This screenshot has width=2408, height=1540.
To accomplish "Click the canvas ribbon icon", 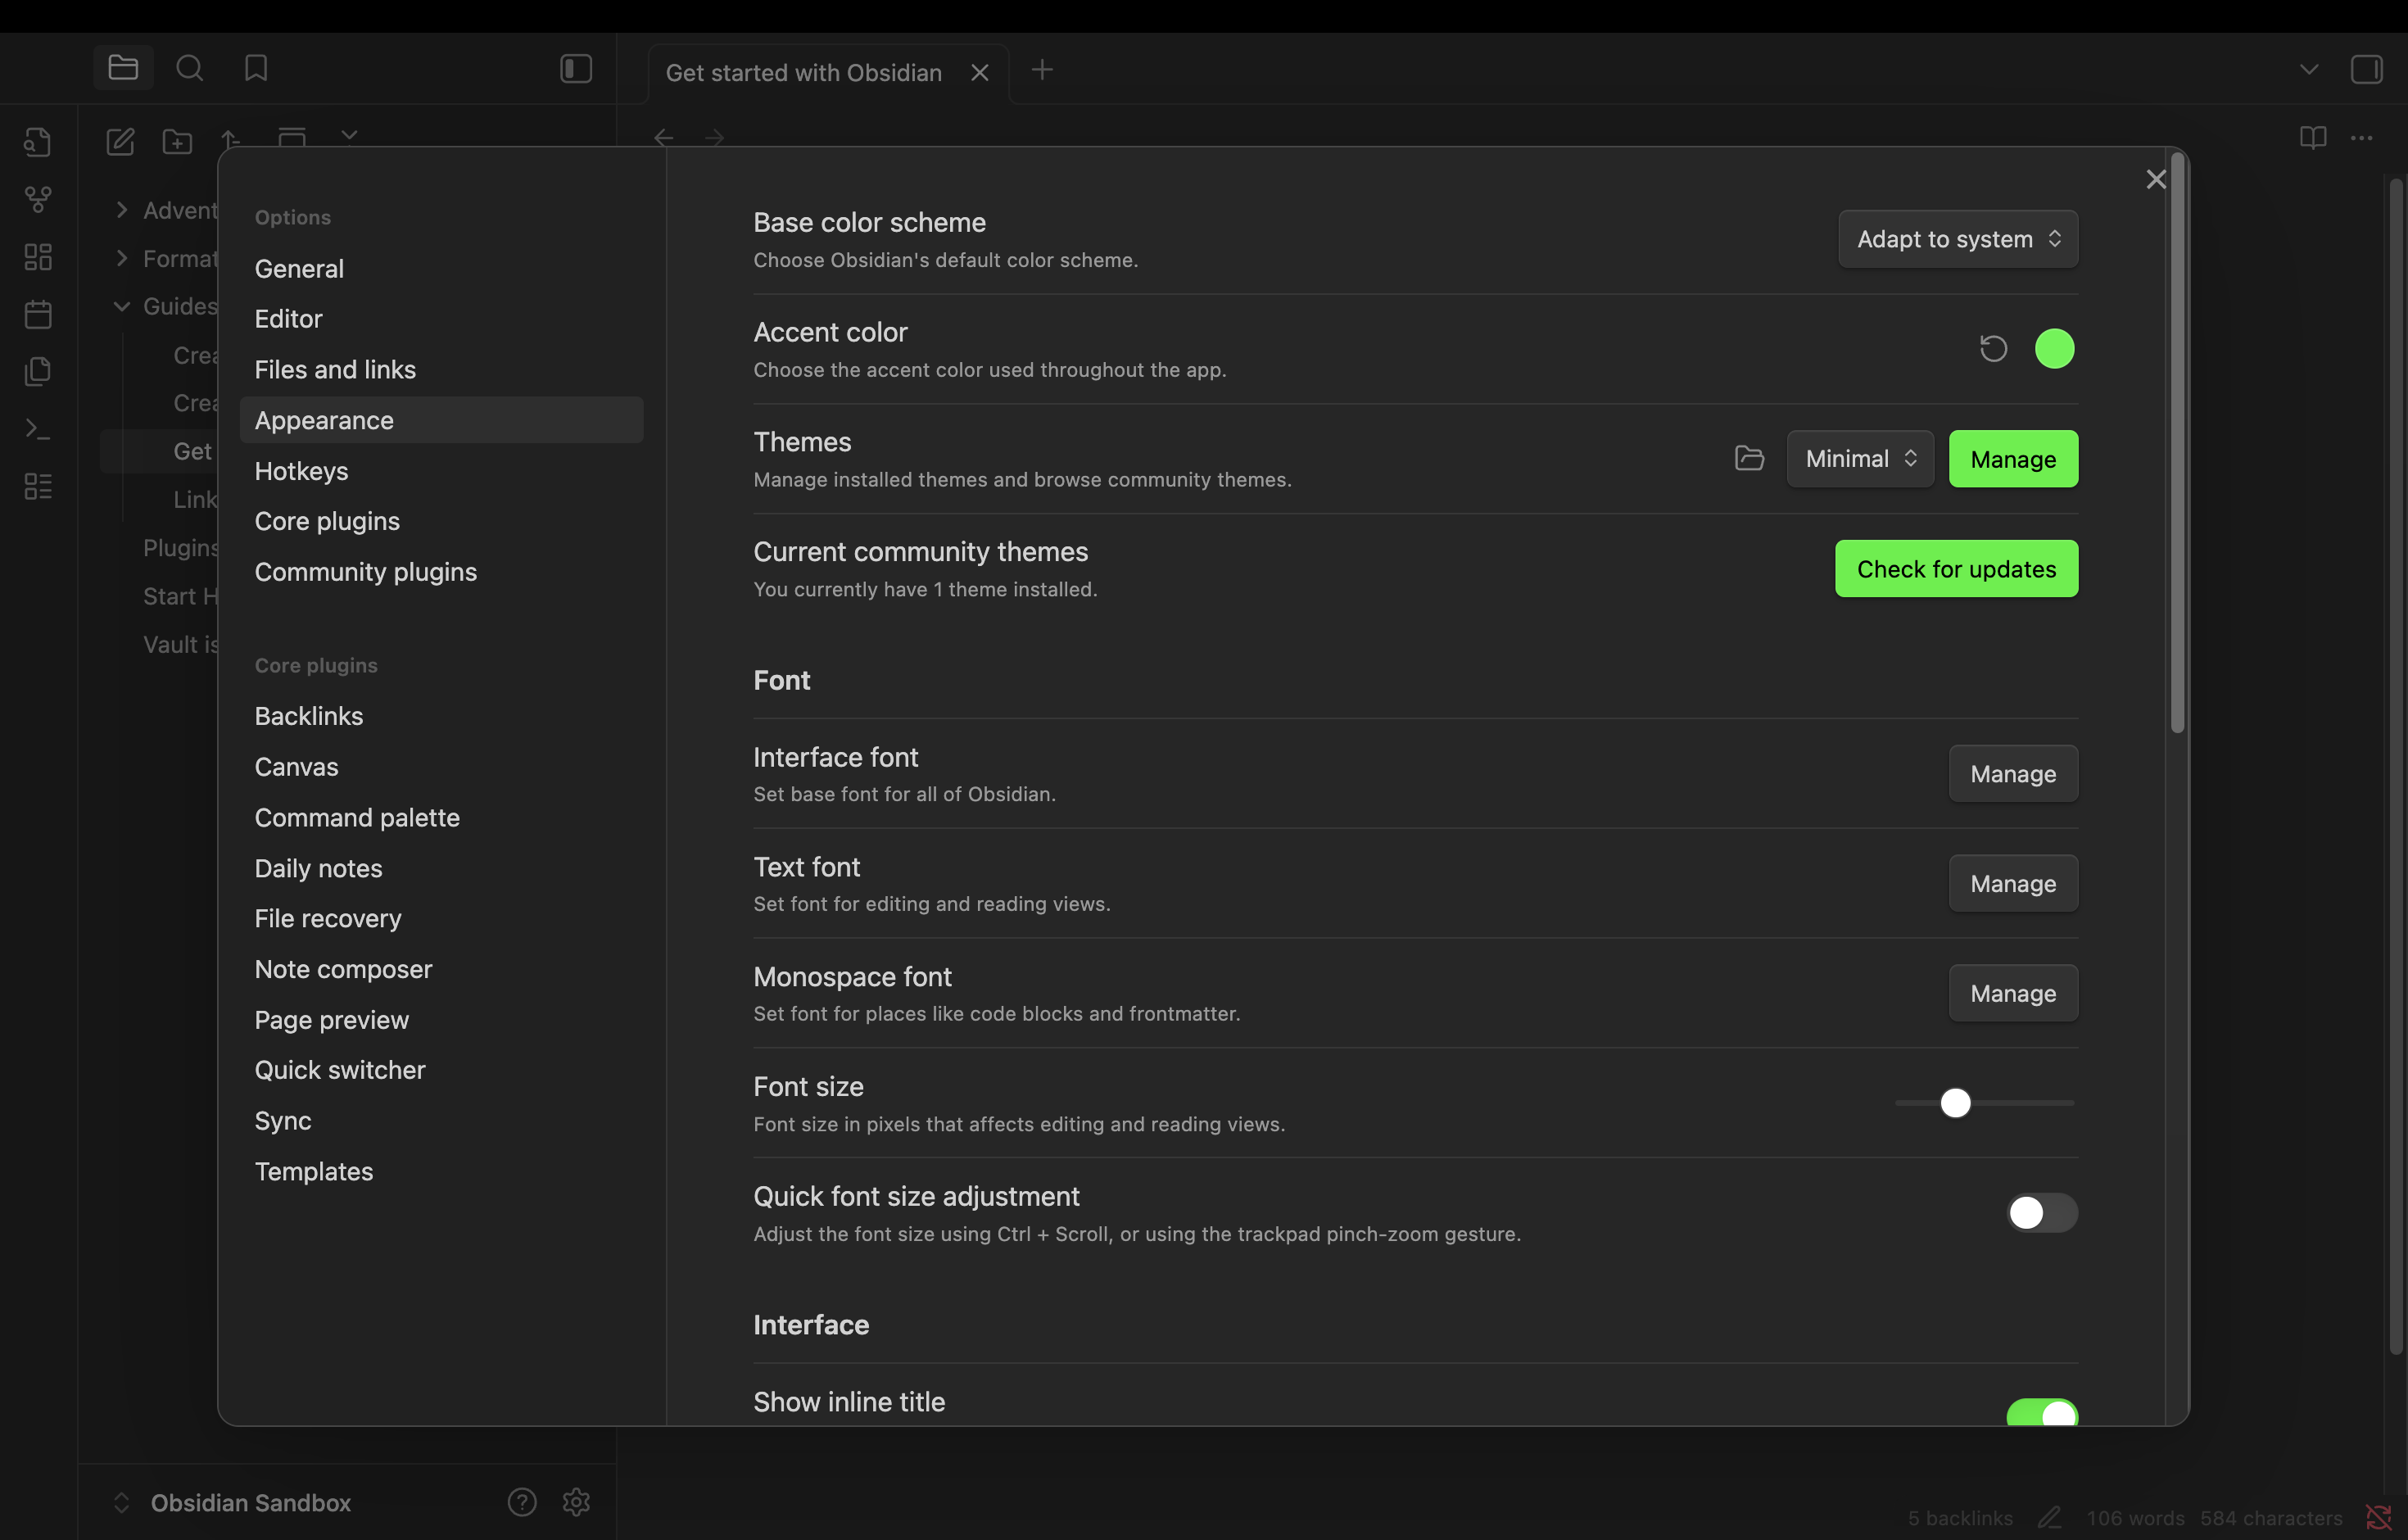I will click(38, 257).
